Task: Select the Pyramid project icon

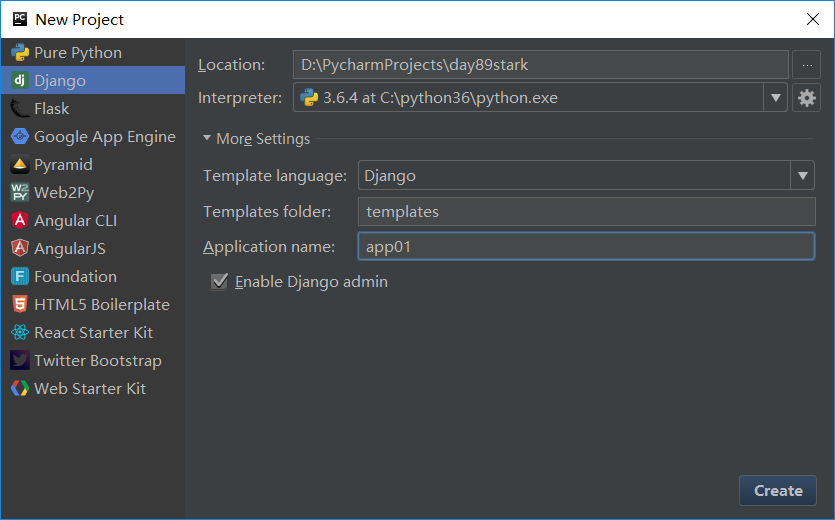Action: click(x=20, y=165)
